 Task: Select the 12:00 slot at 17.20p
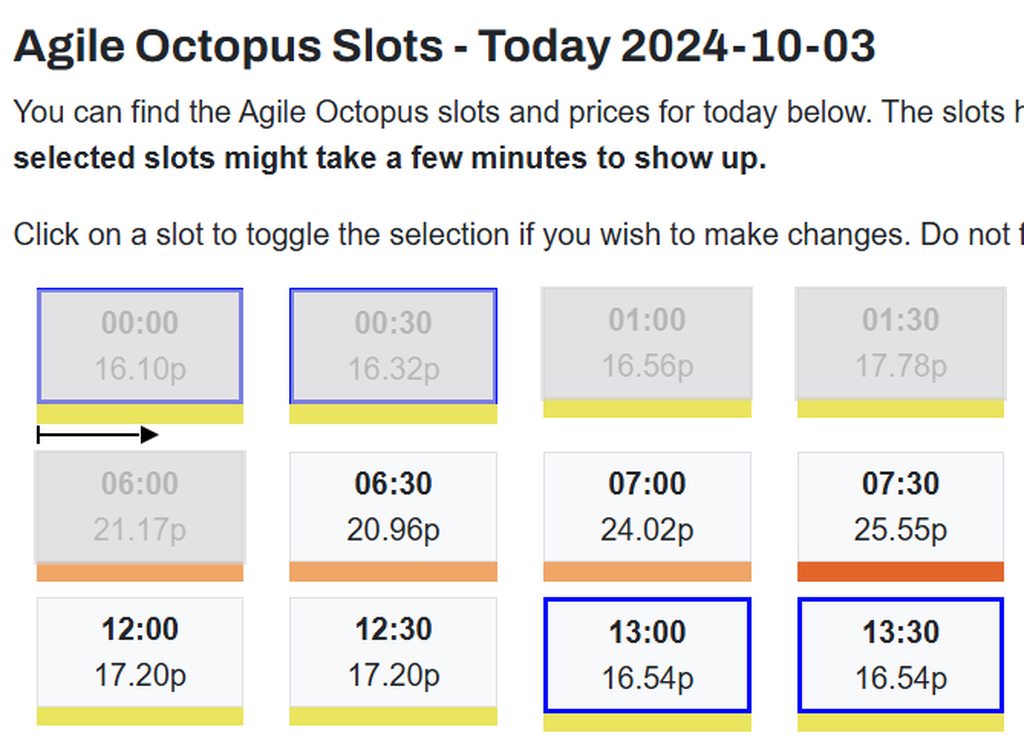point(140,652)
